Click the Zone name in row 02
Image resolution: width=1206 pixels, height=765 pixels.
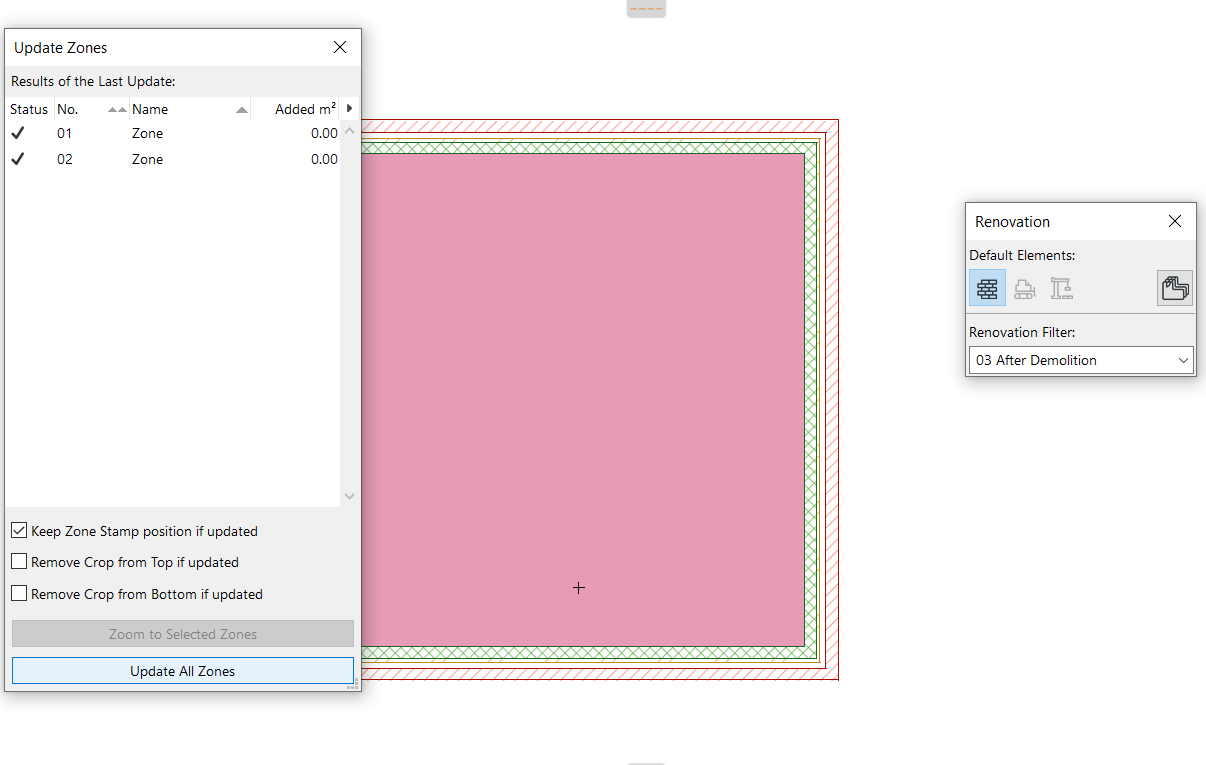tap(147, 159)
